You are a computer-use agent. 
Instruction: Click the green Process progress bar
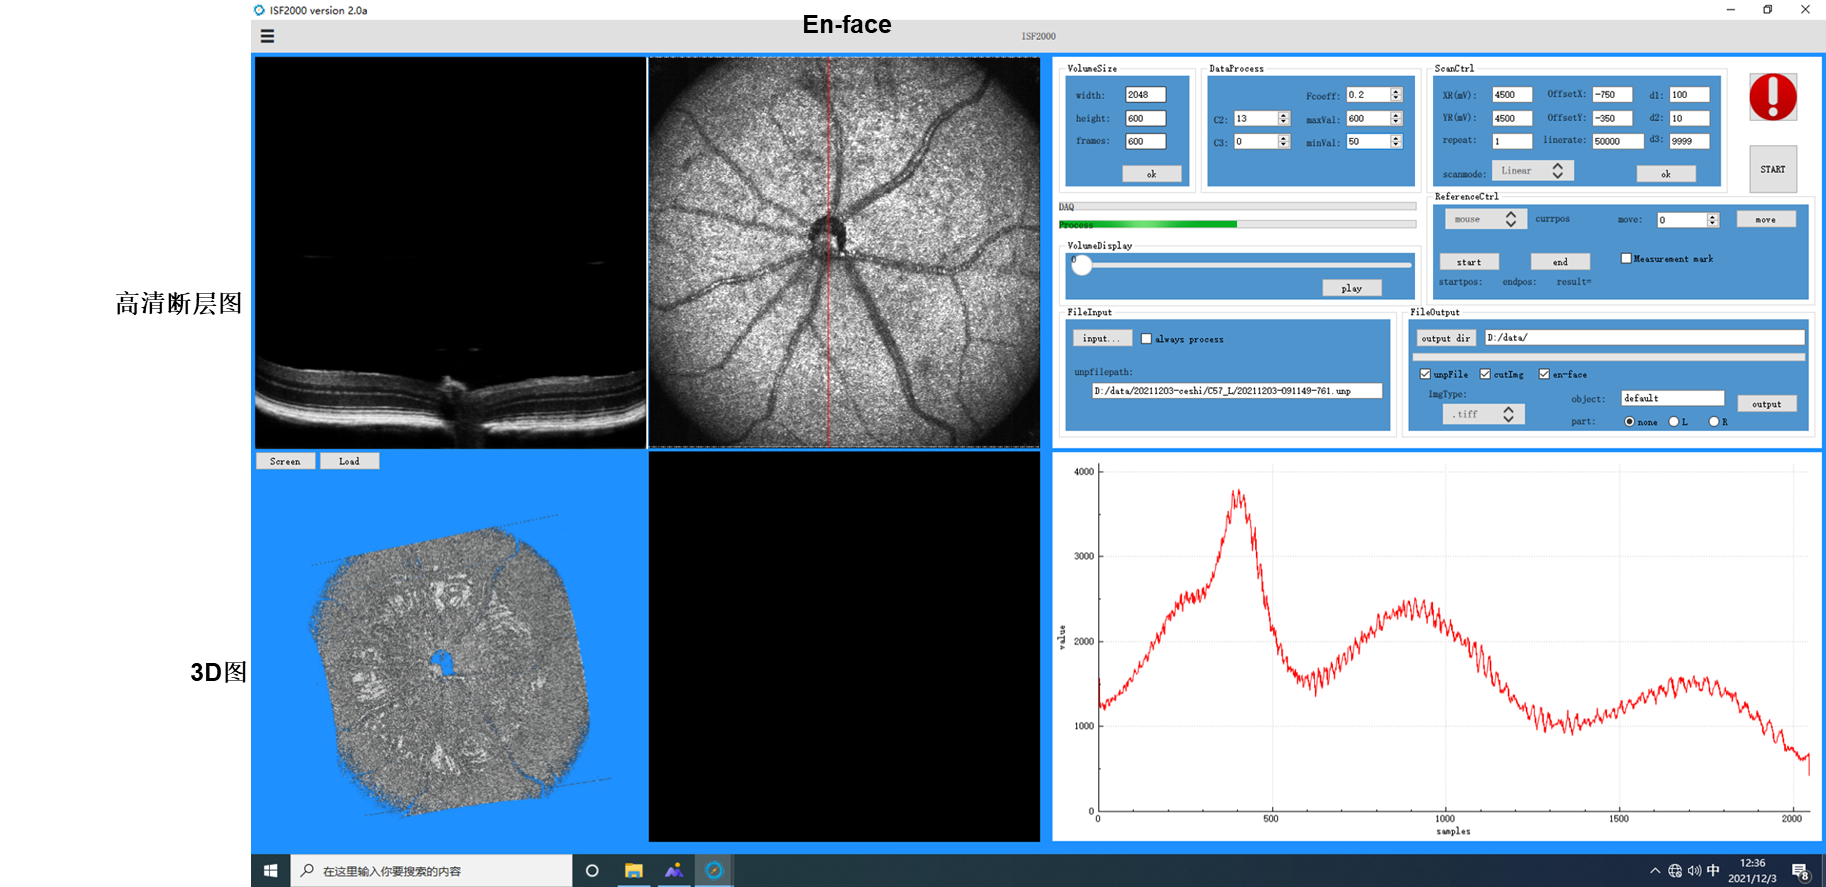click(1238, 225)
